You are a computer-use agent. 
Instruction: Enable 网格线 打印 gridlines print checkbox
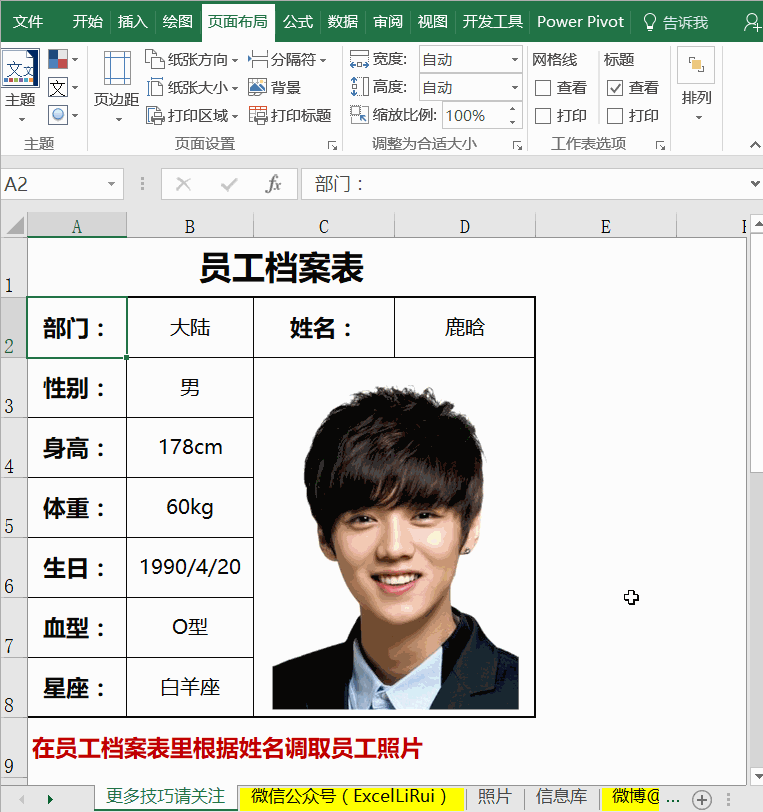click(x=543, y=116)
